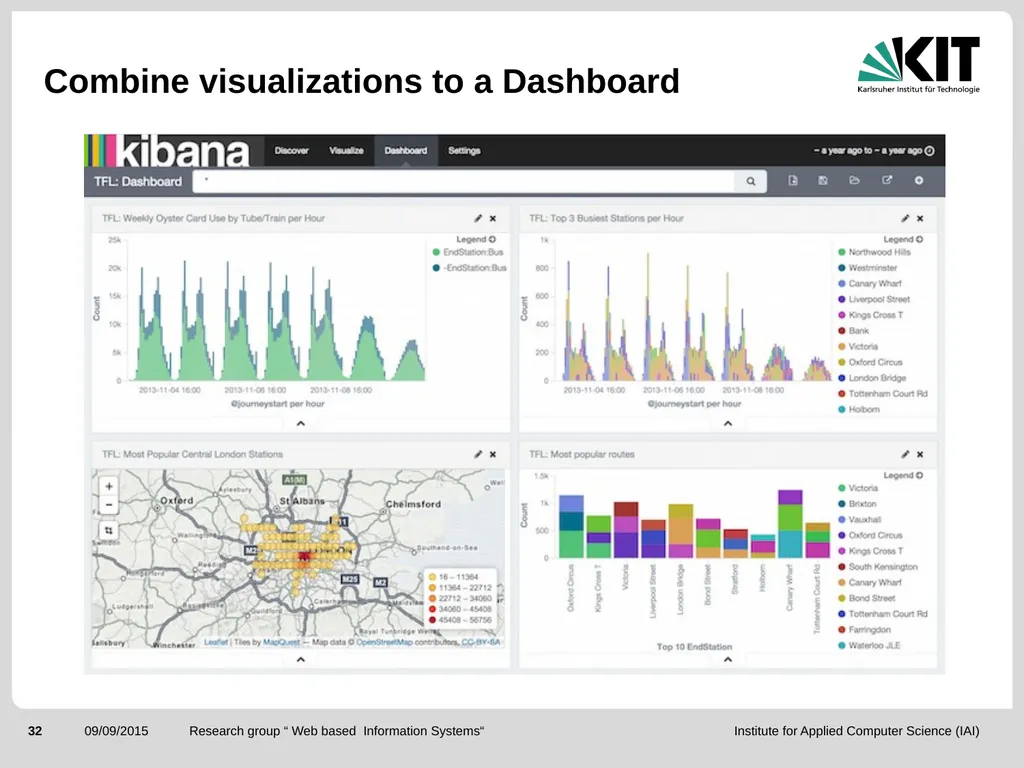Activate the map fit-bounds crop tool
Image resolution: width=1024 pixels, height=768 pixels.
tap(109, 530)
